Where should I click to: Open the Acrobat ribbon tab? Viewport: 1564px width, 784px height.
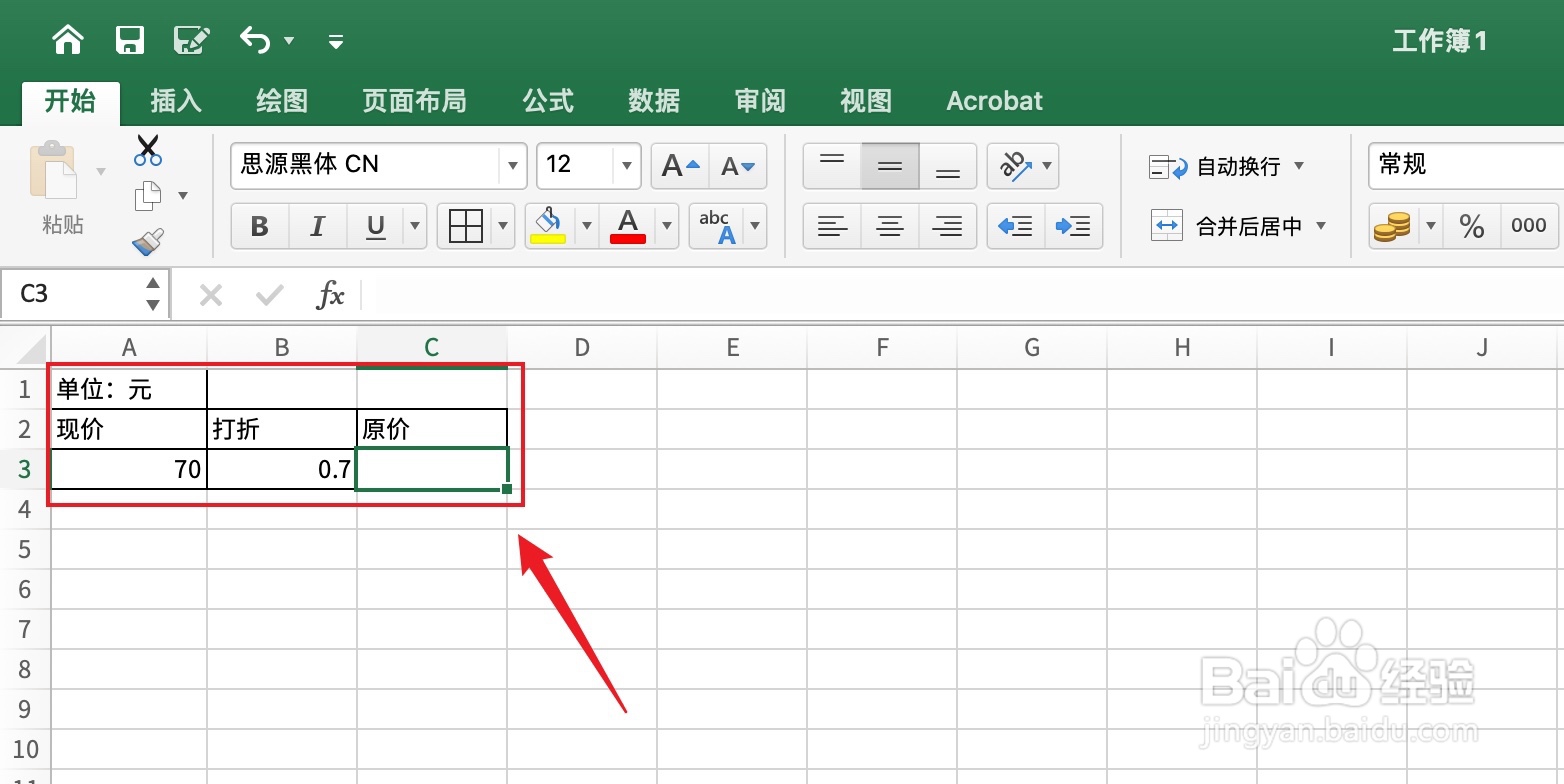995,101
